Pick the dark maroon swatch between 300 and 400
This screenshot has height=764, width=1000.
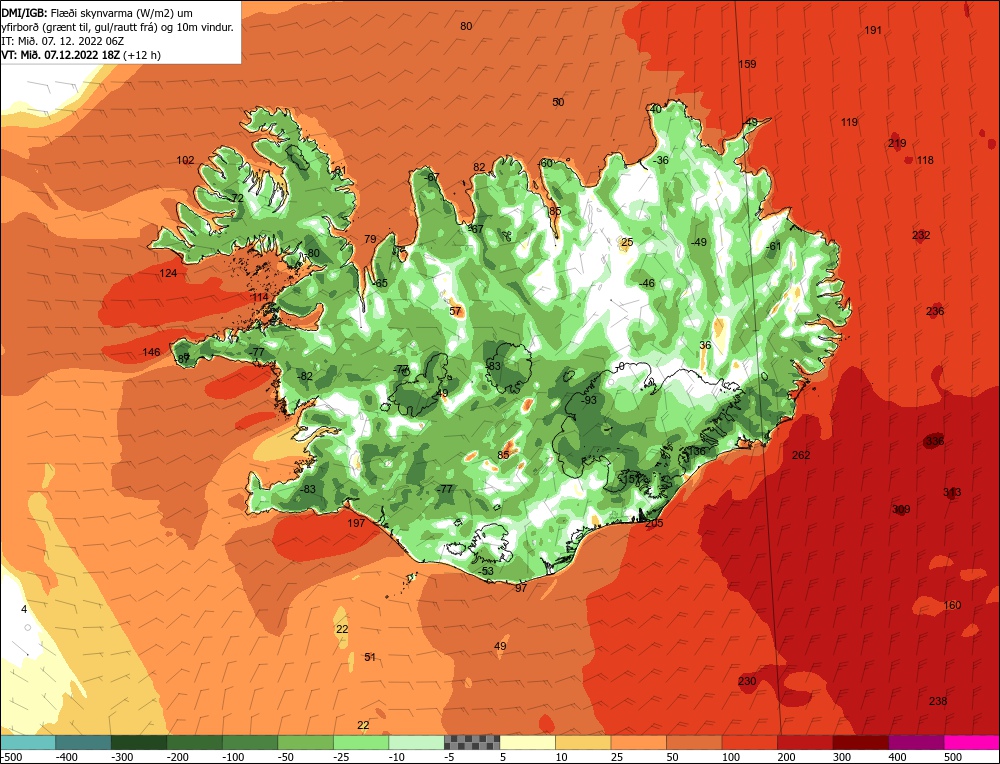tap(860, 742)
